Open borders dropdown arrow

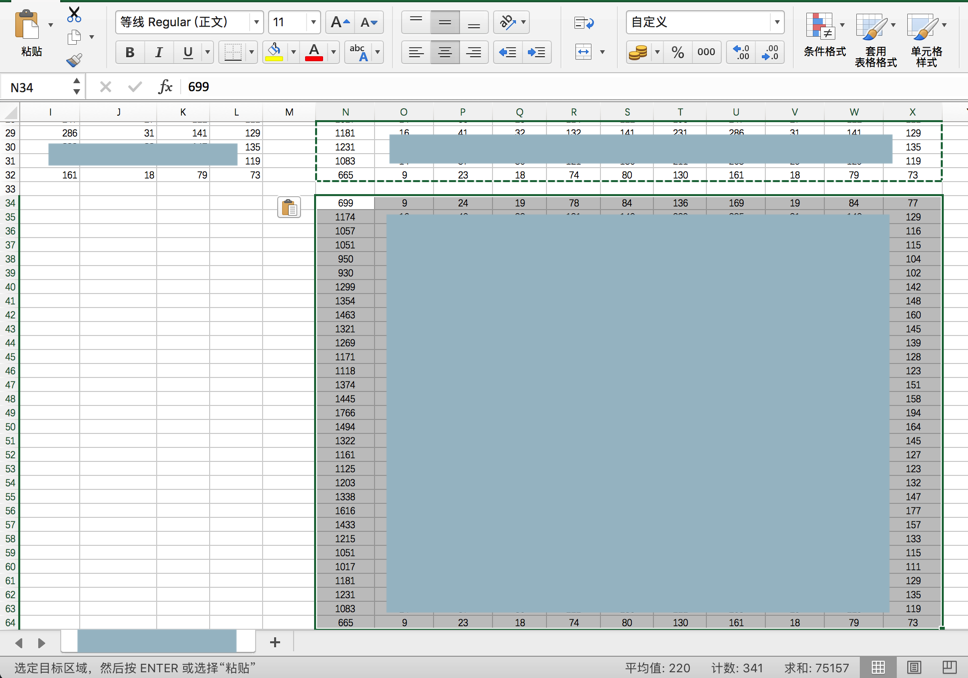point(251,52)
